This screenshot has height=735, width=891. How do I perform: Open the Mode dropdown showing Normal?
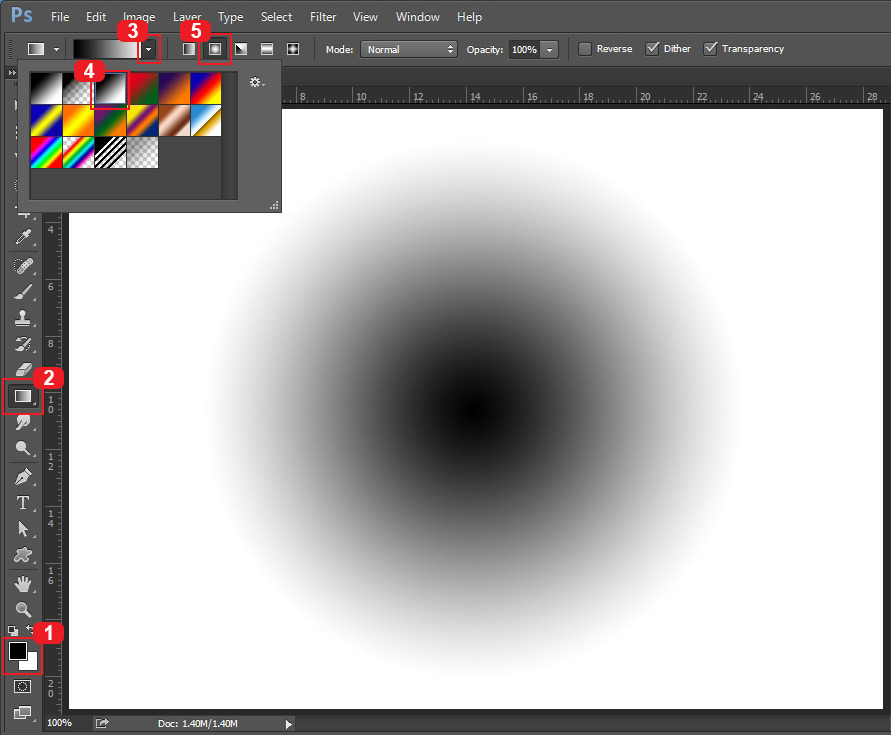409,49
